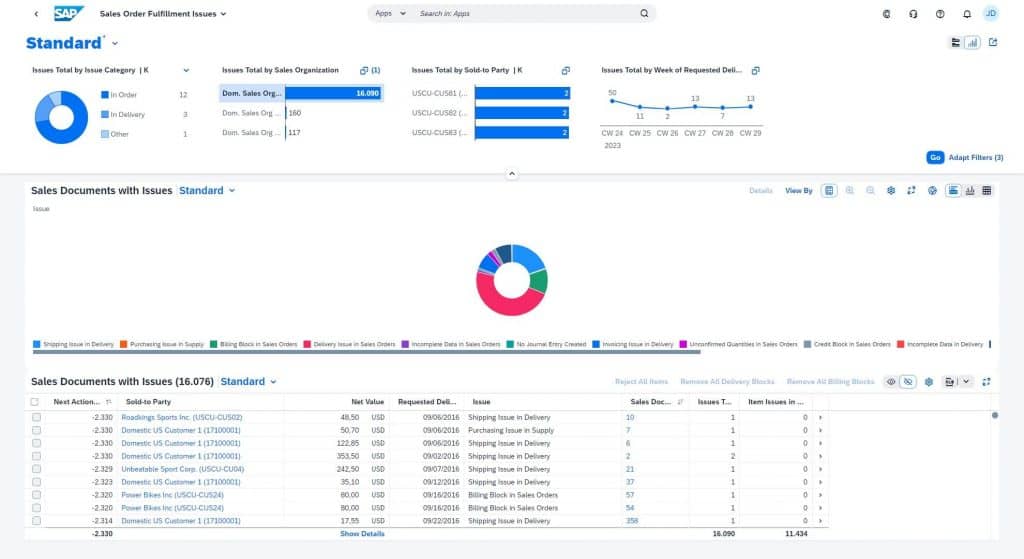Viewport: 1024px width, 559px height.
Task: Click the Go button
Action: 935,157
